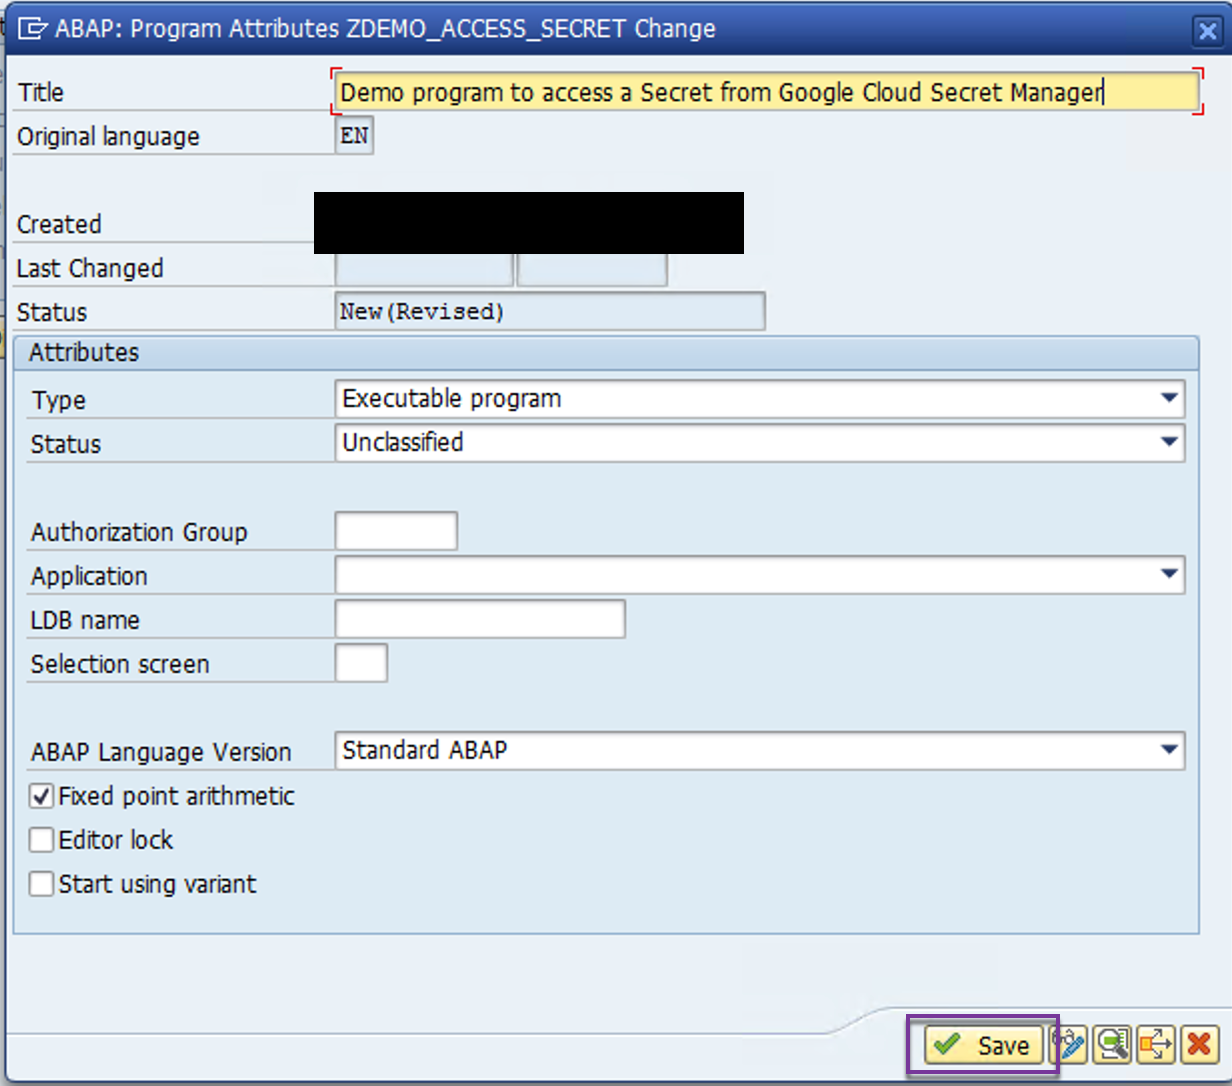Click the display/change pencil icon
The image size is (1232, 1086).
tap(1069, 1045)
